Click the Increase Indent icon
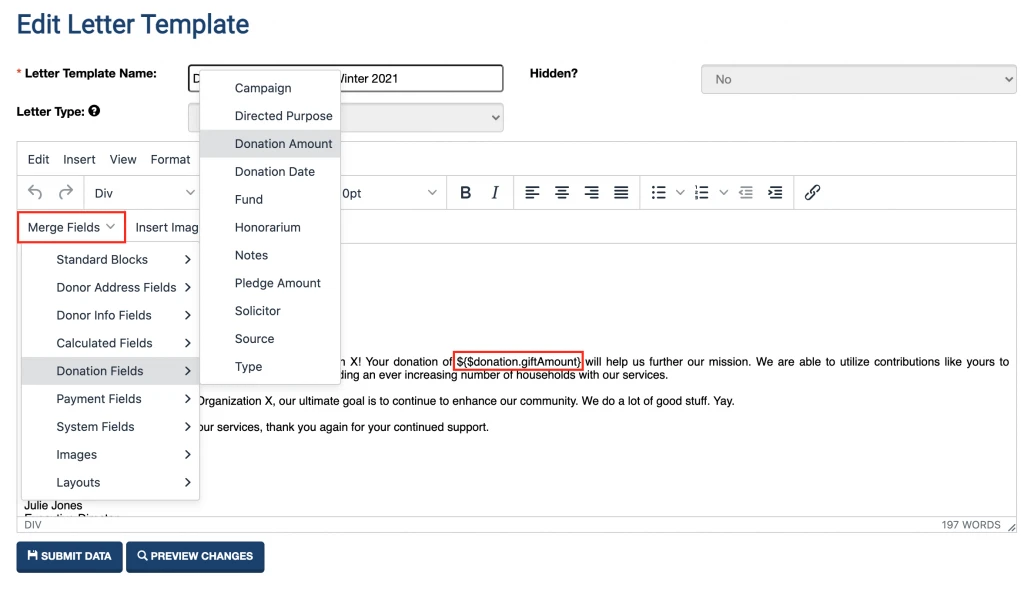This screenshot has width=1024, height=592. click(776, 192)
